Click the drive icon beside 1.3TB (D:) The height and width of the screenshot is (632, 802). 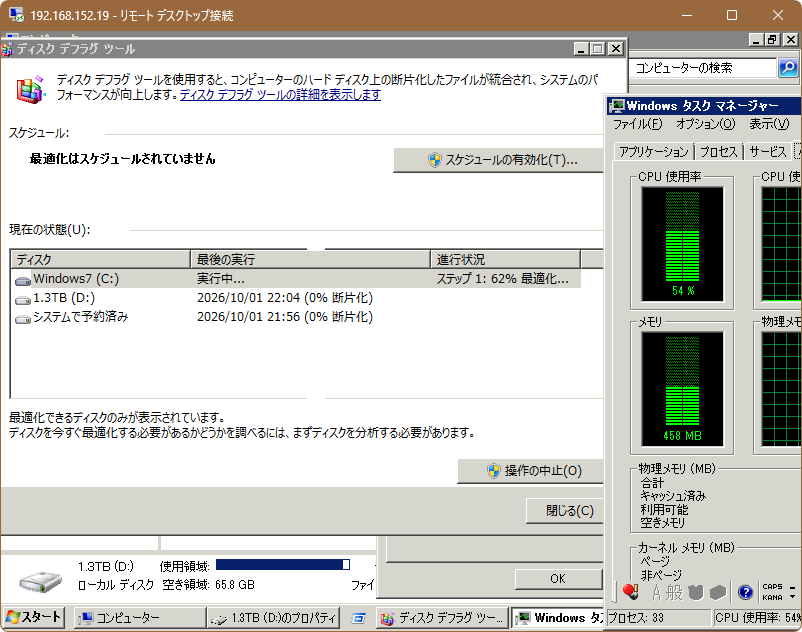click(x=23, y=300)
